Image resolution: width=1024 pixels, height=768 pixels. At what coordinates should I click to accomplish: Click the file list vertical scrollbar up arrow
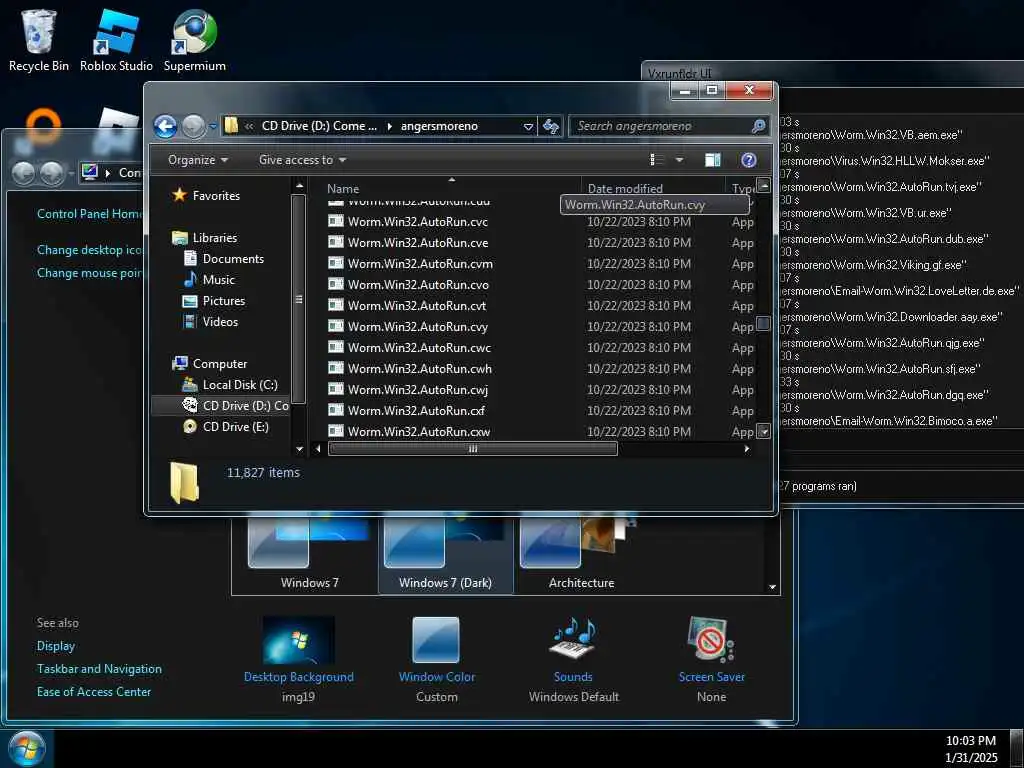pyautogui.click(x=763, y=185)
